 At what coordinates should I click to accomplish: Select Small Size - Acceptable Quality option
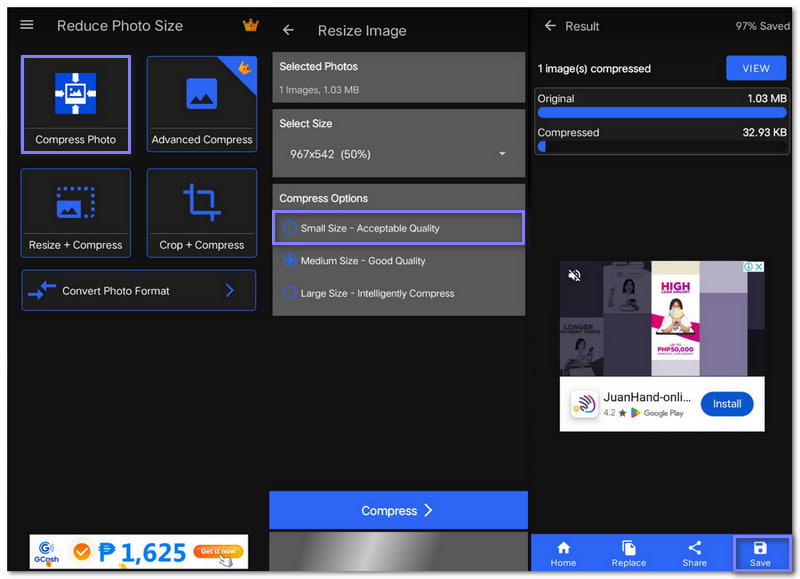(x=398, y=228)
